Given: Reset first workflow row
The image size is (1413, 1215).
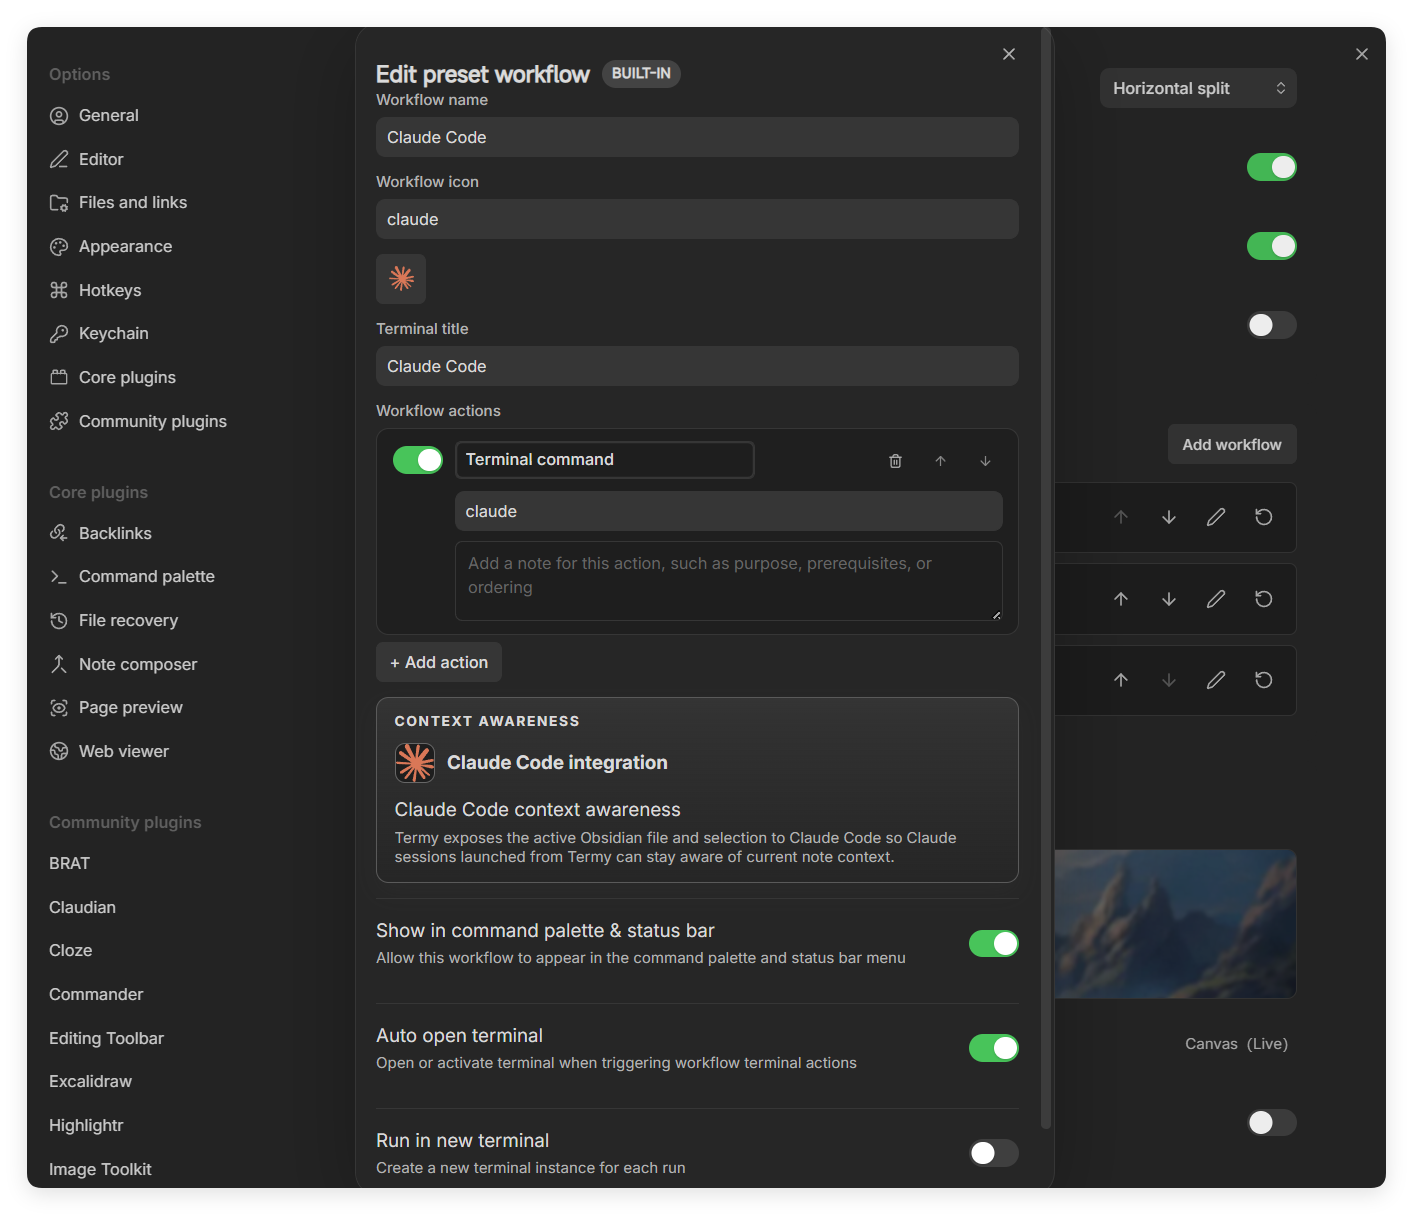Looking at the screenshot, I should point(1264,517).
